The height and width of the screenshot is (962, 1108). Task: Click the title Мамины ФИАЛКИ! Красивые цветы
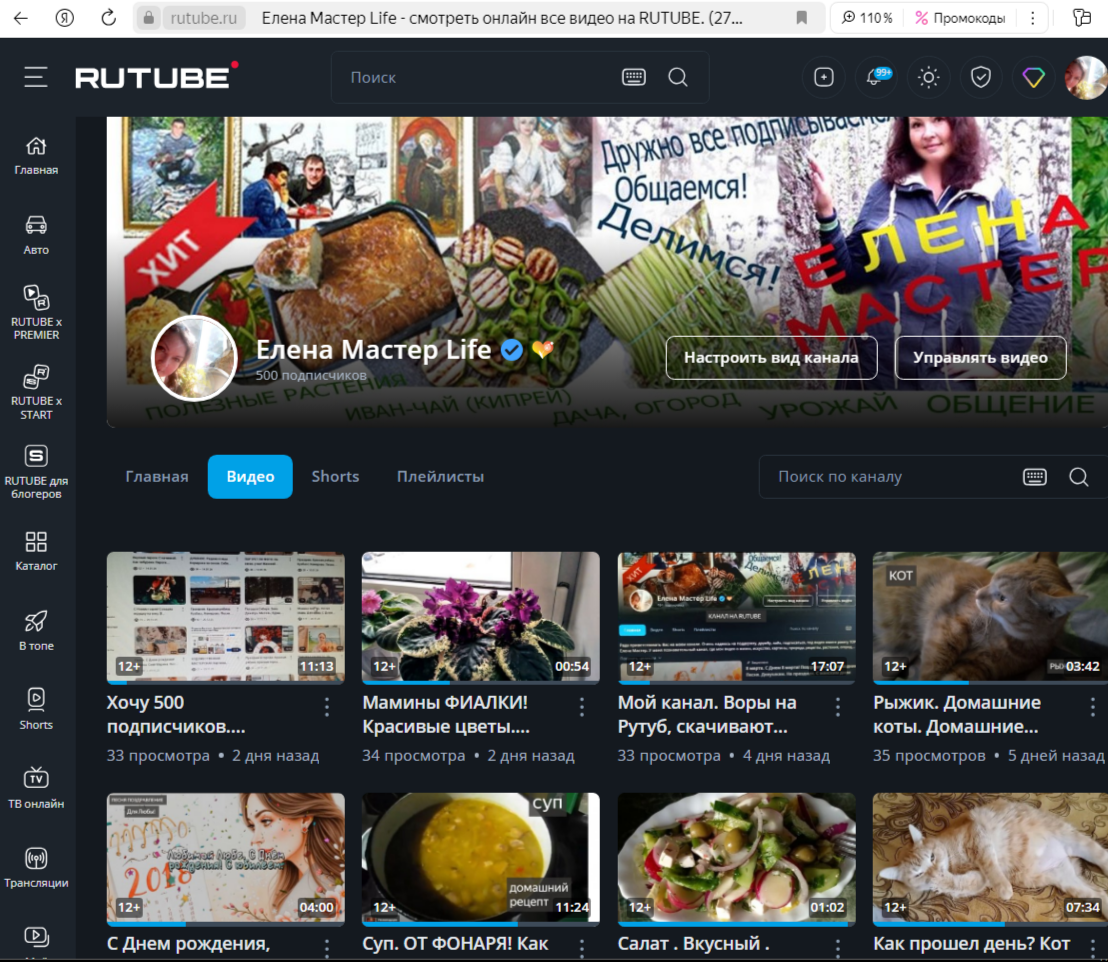pyautogui.click(x=446, y=715)
